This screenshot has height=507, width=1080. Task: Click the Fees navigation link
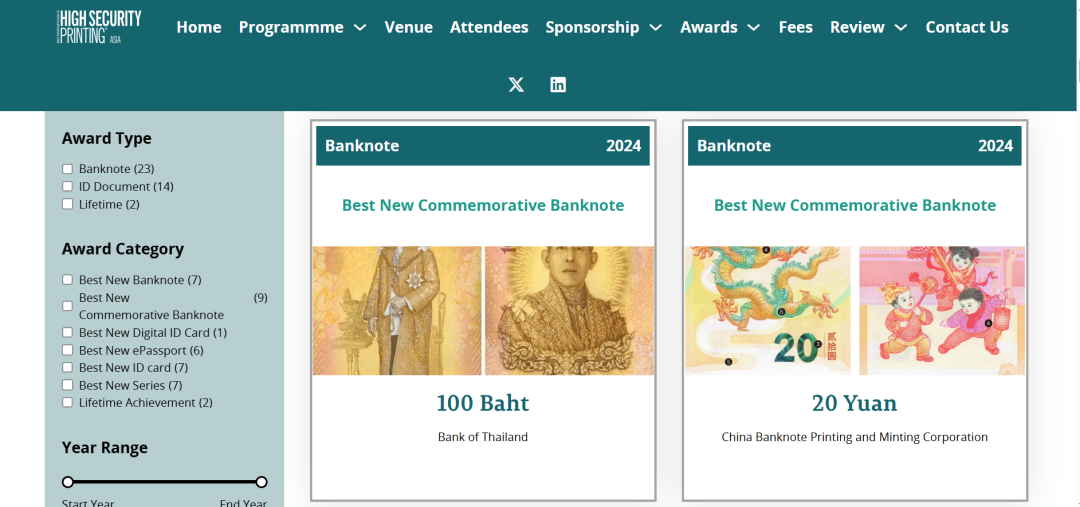[795, 28]
